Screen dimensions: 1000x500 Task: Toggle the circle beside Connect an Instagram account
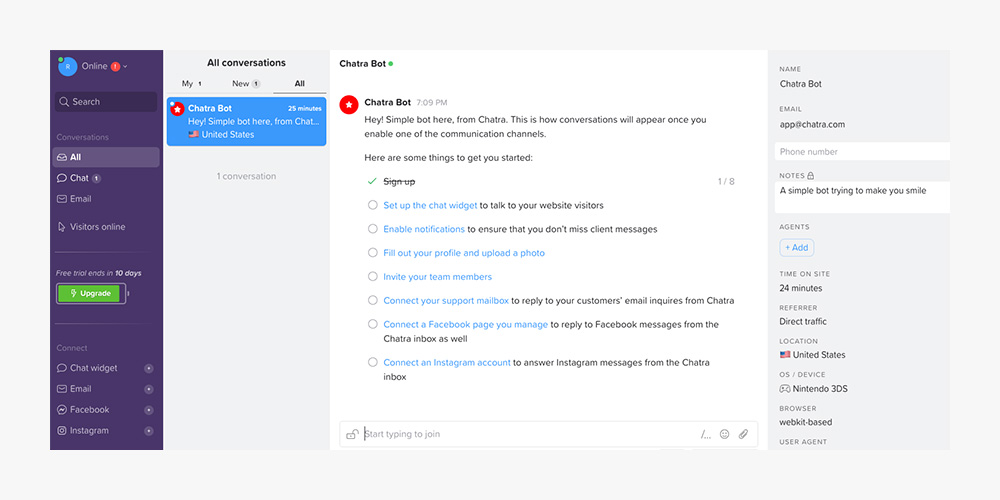click(372, 362)
